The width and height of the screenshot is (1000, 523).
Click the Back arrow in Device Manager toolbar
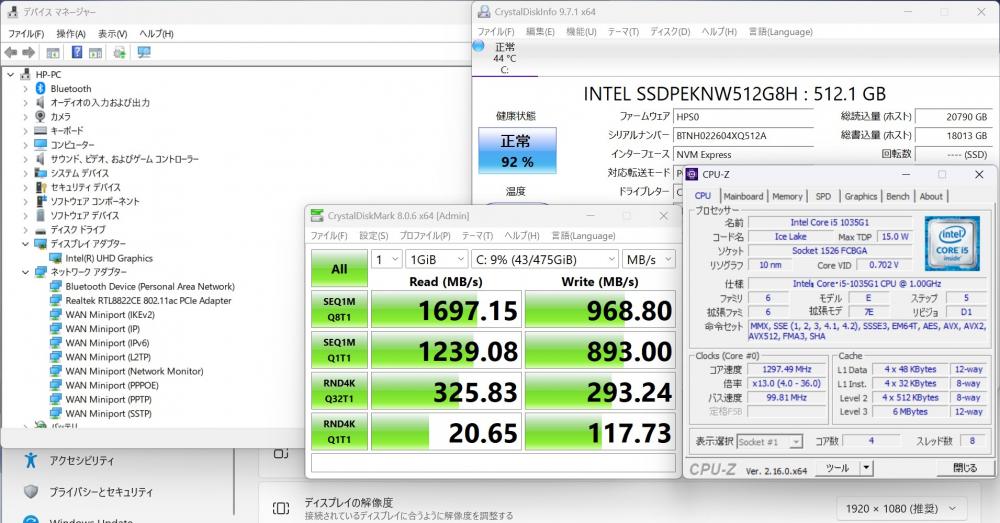[11, 52]
